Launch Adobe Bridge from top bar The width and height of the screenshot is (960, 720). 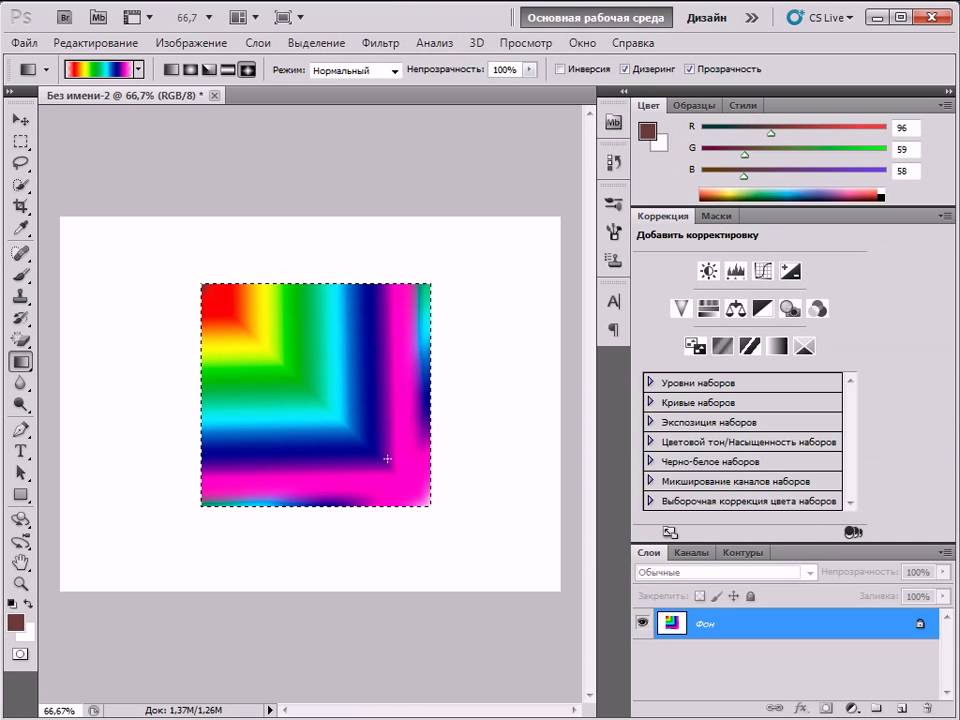(x=65, y=17)
